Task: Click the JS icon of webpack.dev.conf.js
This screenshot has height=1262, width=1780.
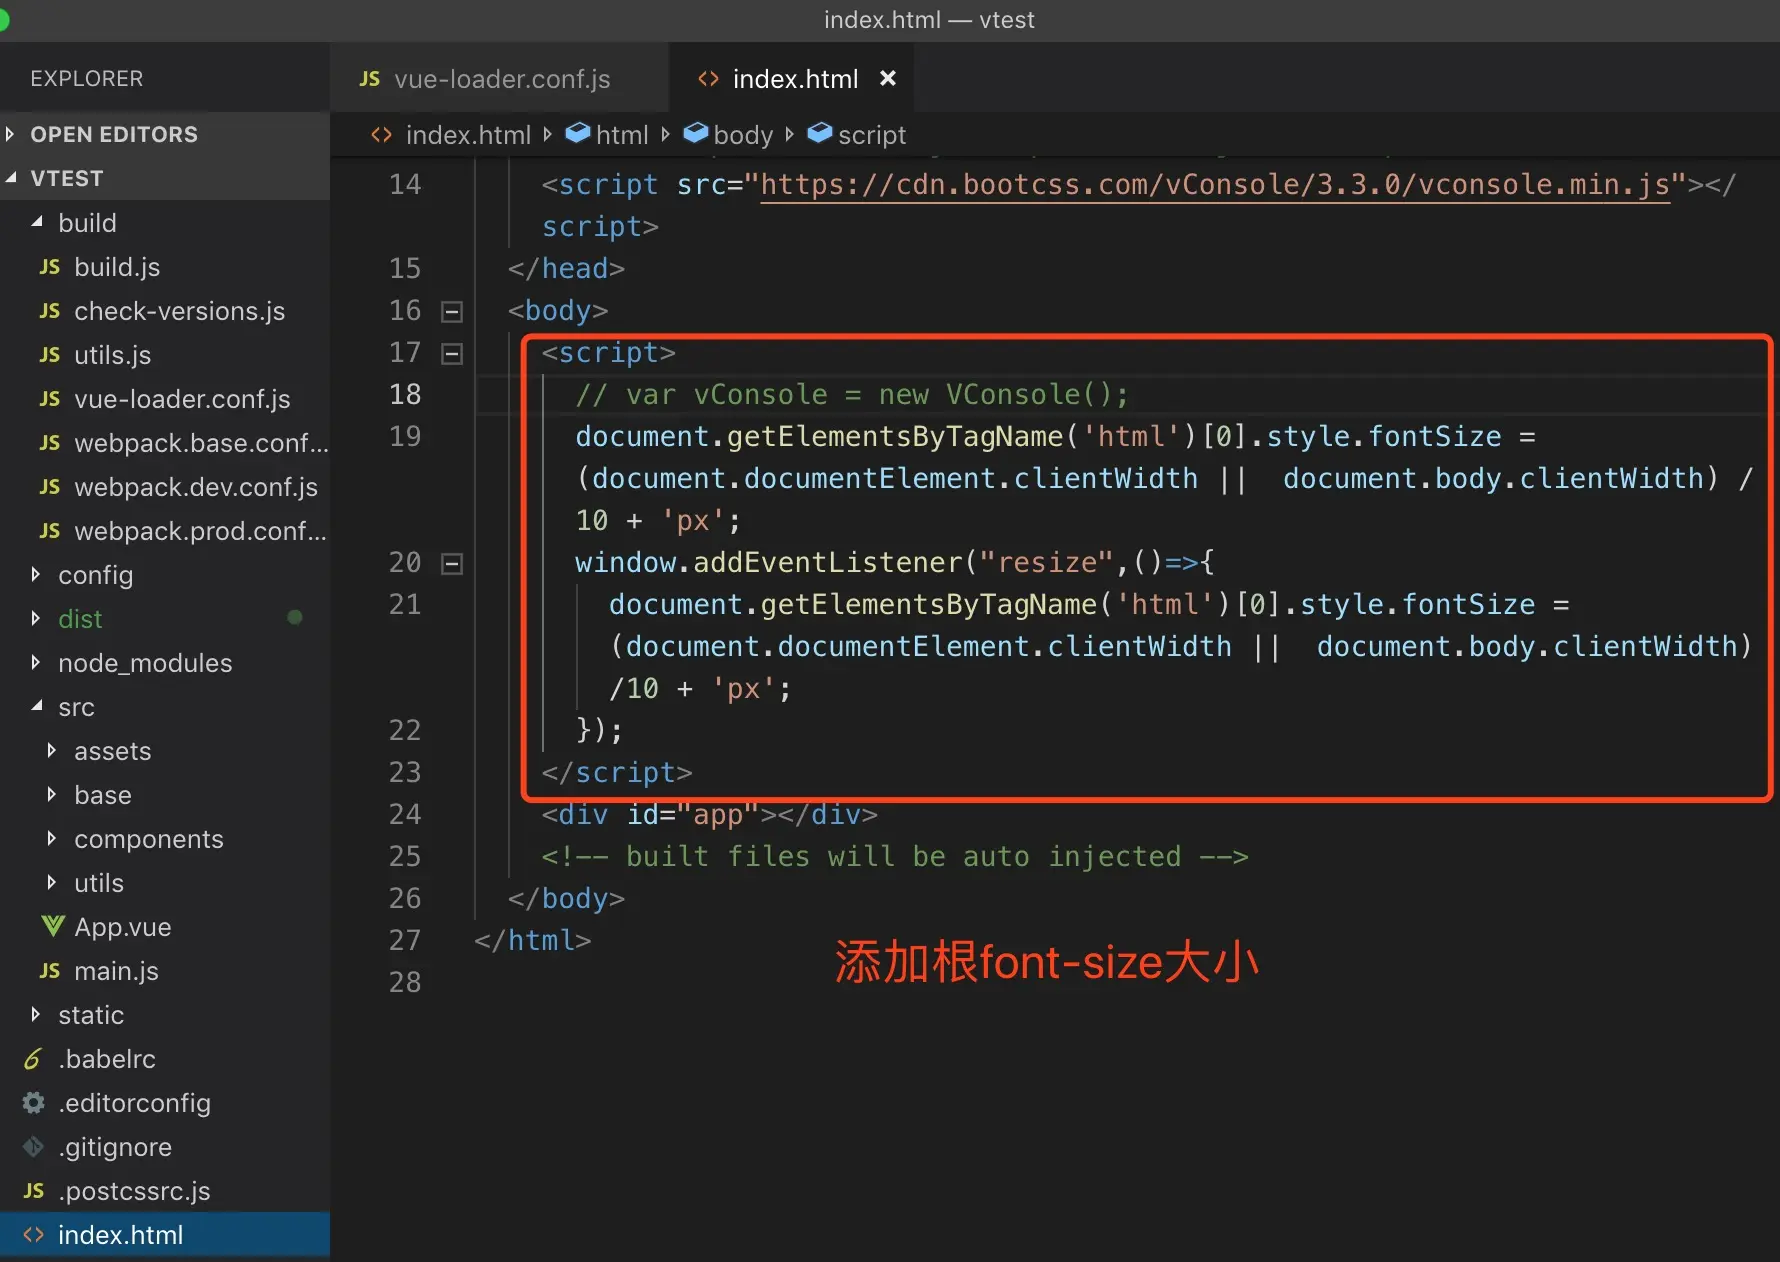Action: 49,487
